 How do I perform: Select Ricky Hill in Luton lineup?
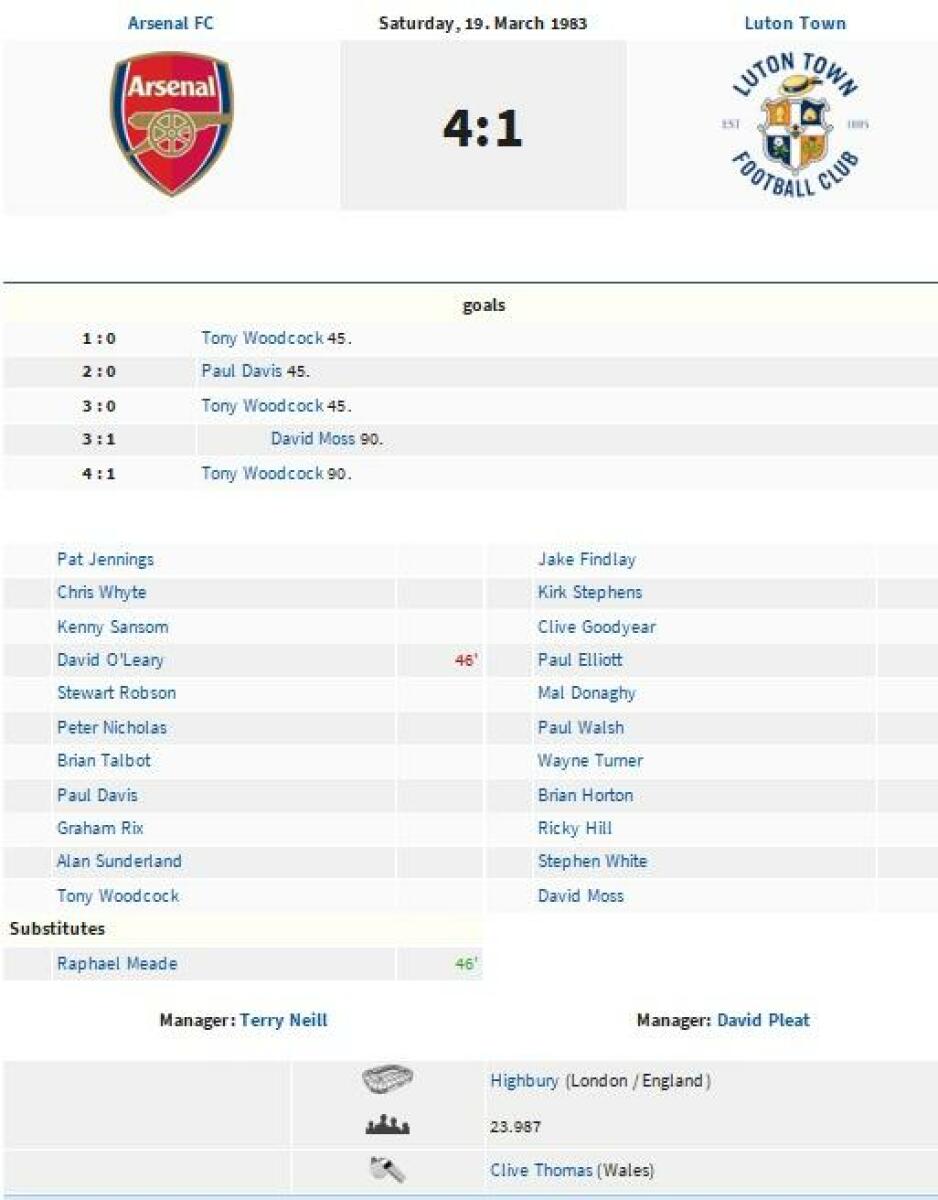(575, 828)
